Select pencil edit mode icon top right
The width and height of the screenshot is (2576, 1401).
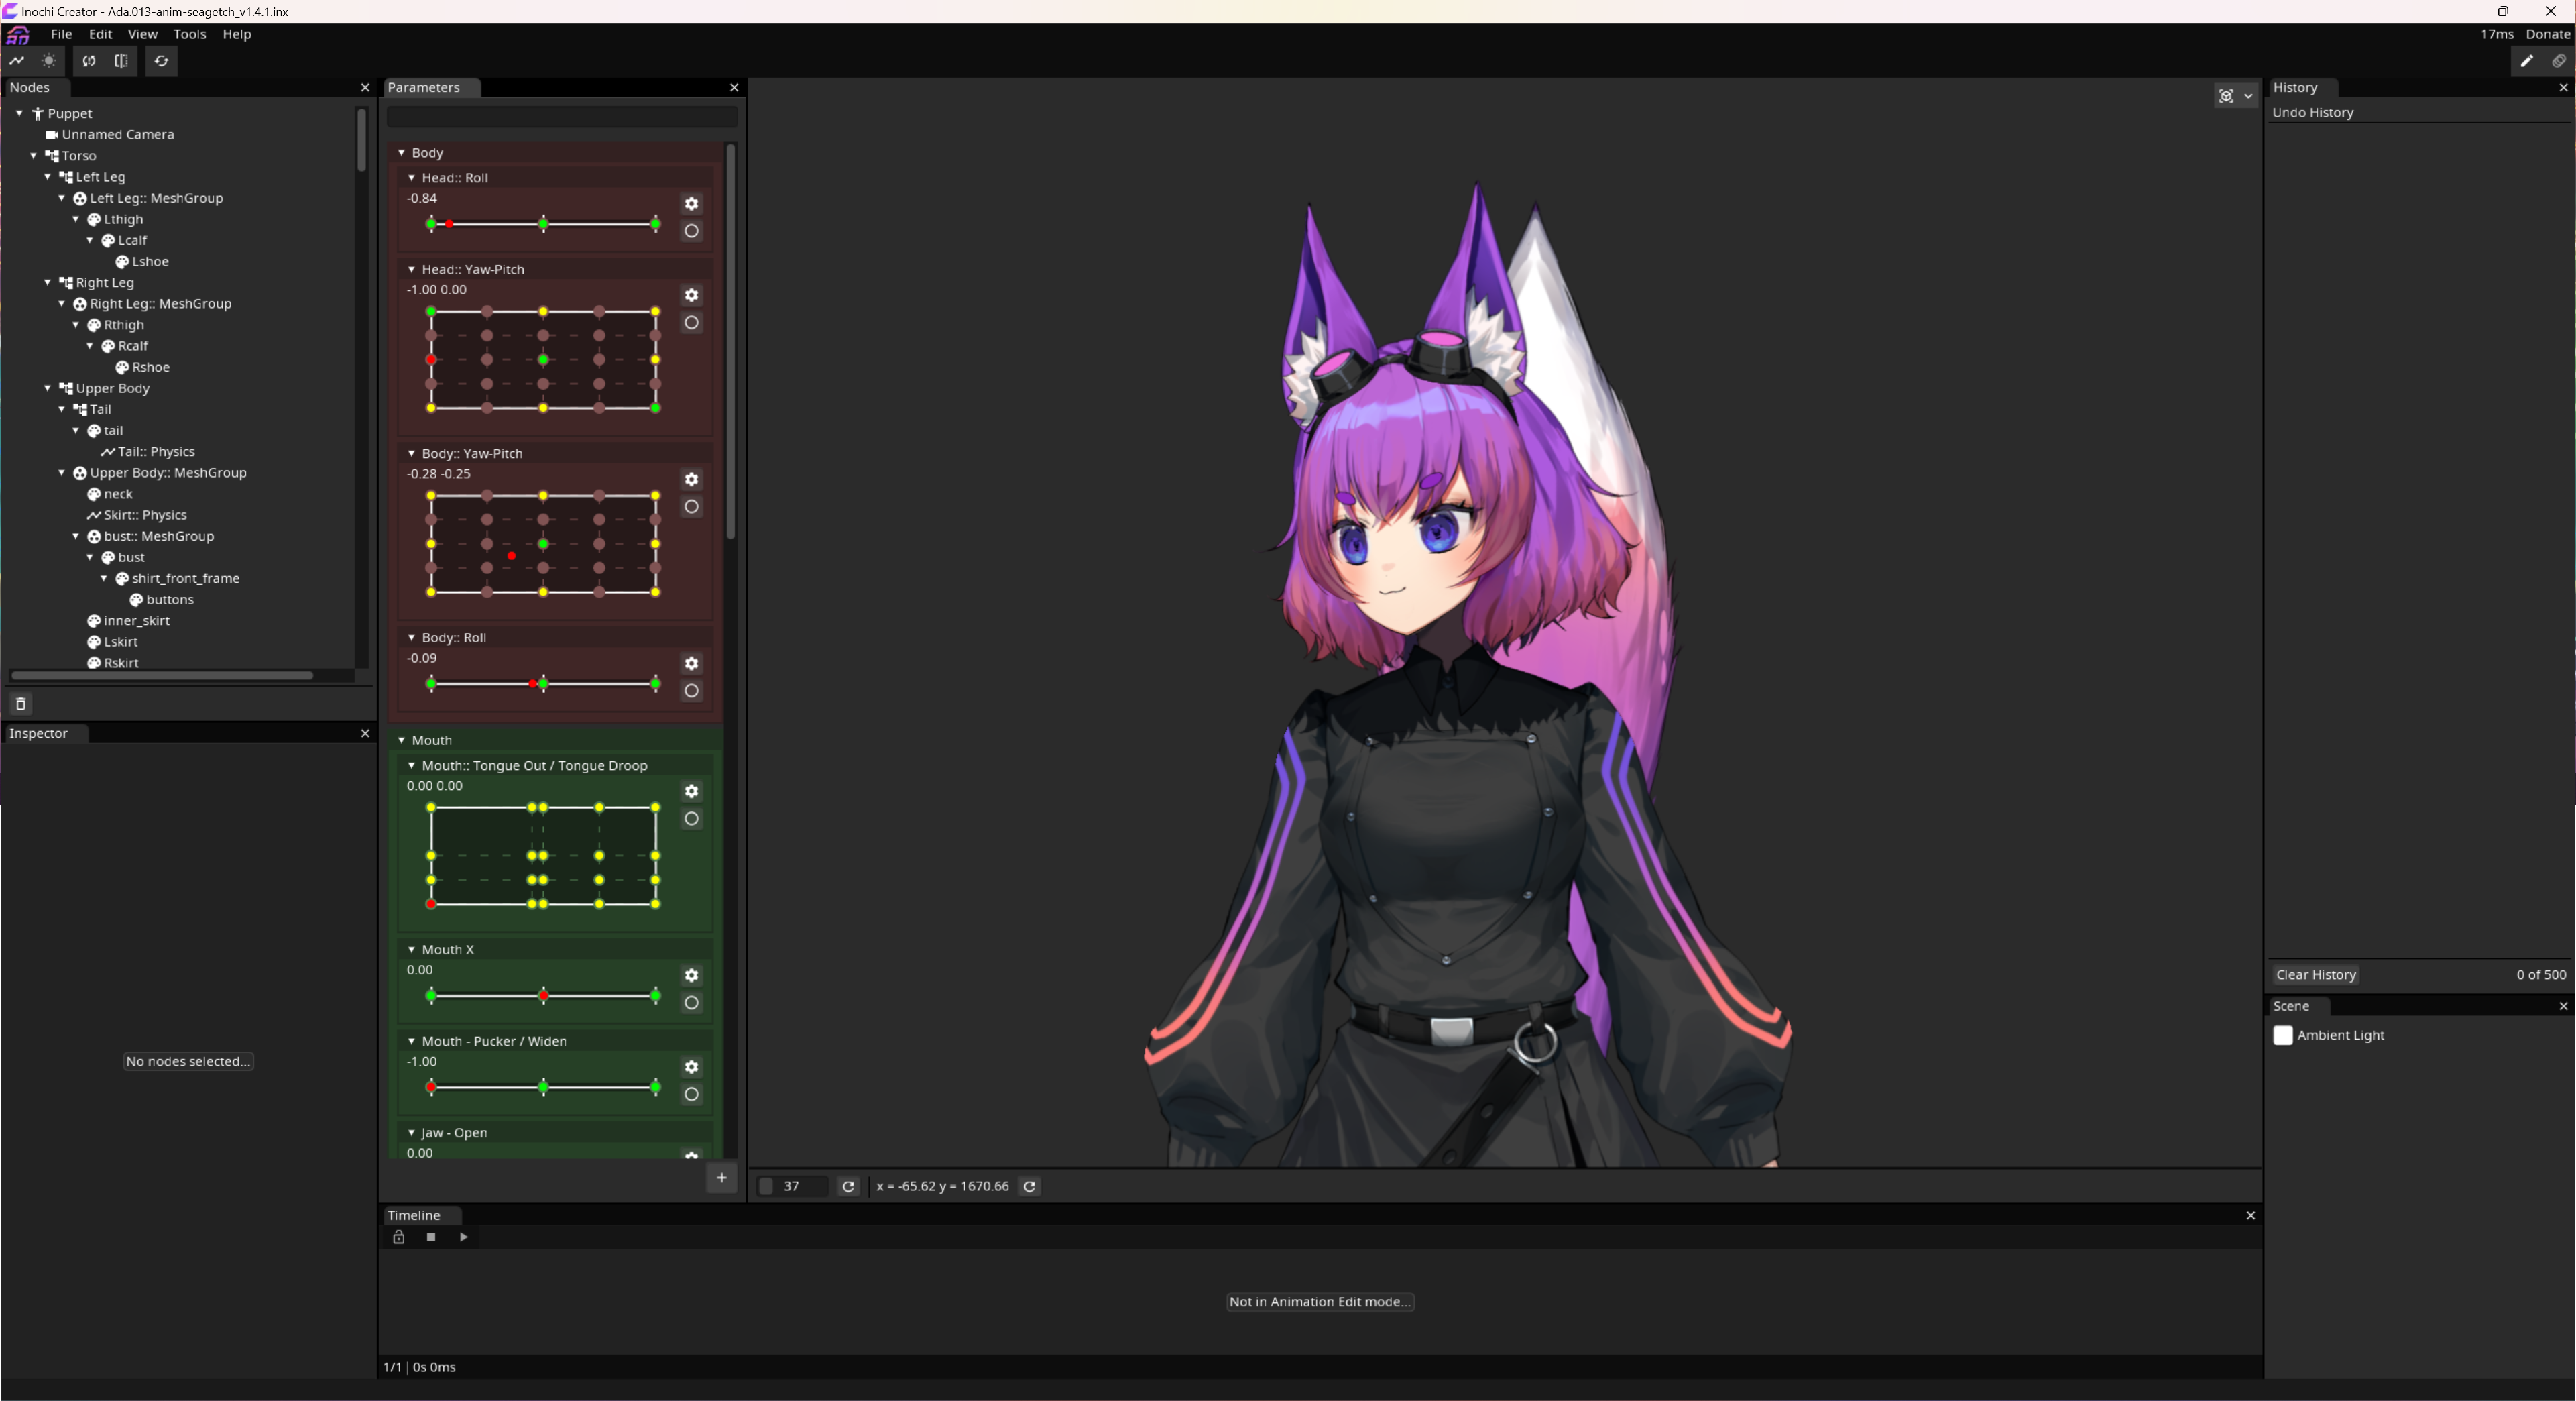tap(2527, 61)
